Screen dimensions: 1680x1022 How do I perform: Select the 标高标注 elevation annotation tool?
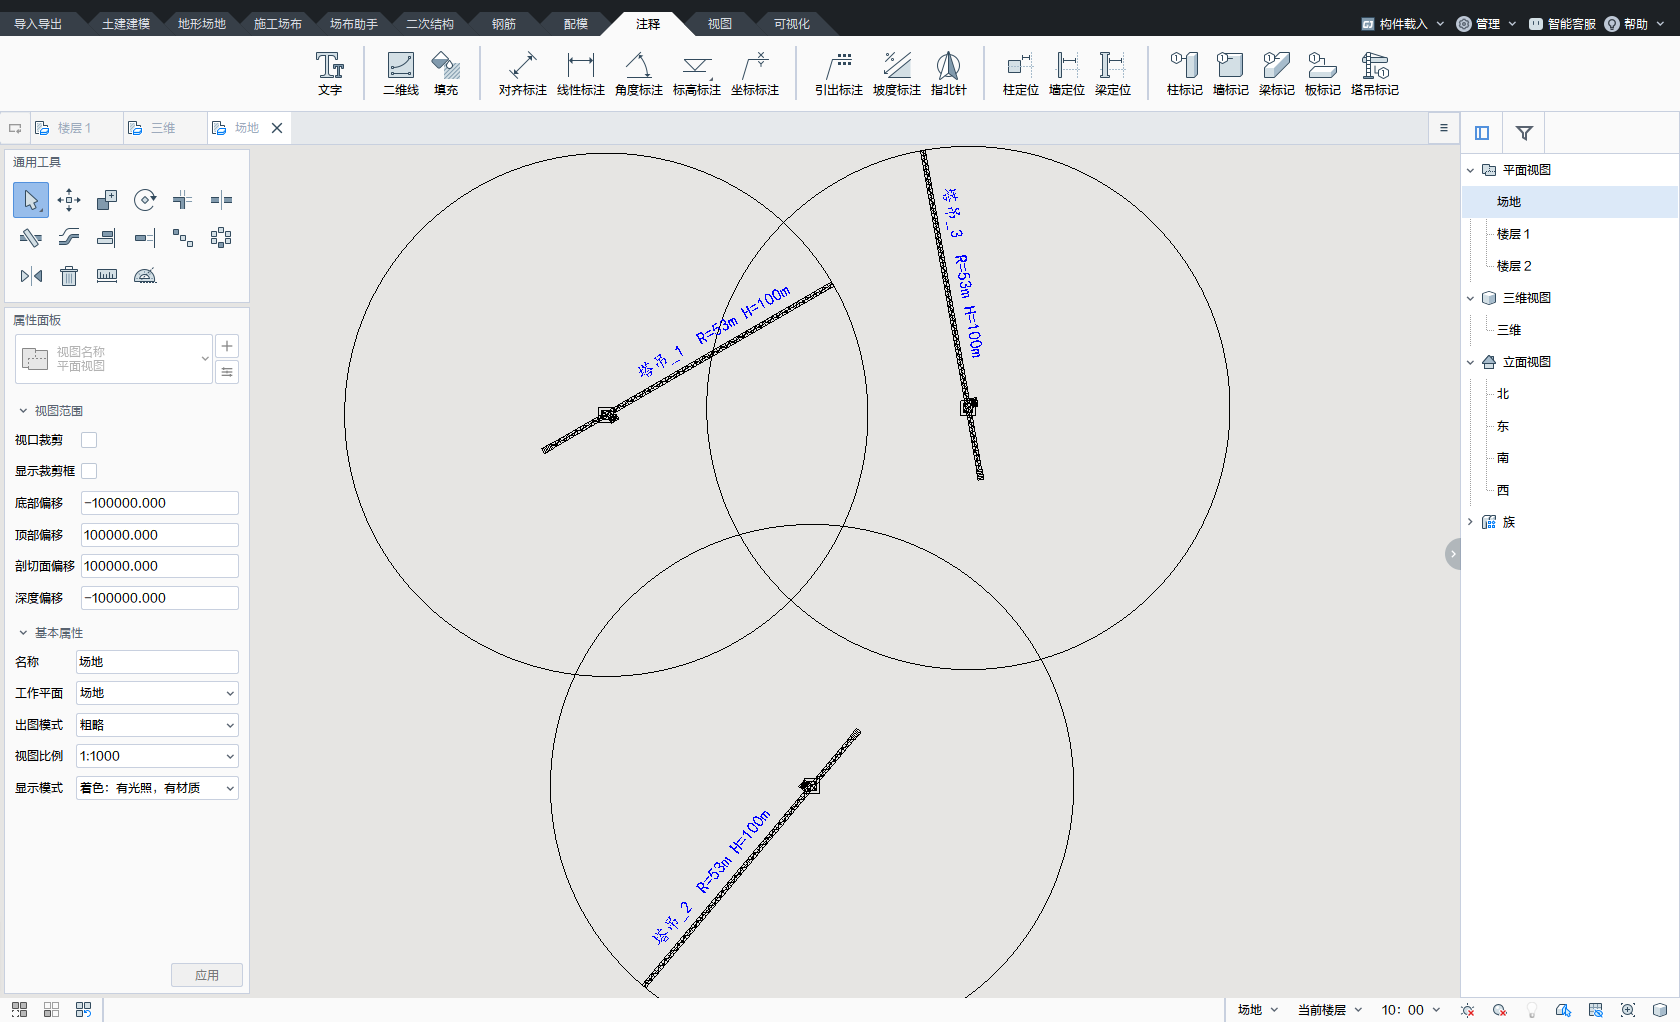(696, 73)
